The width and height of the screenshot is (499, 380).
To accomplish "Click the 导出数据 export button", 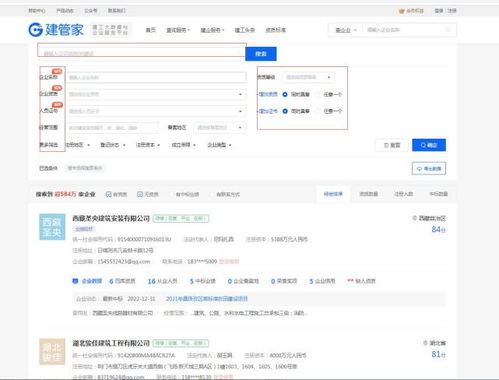I will point(429,169).
